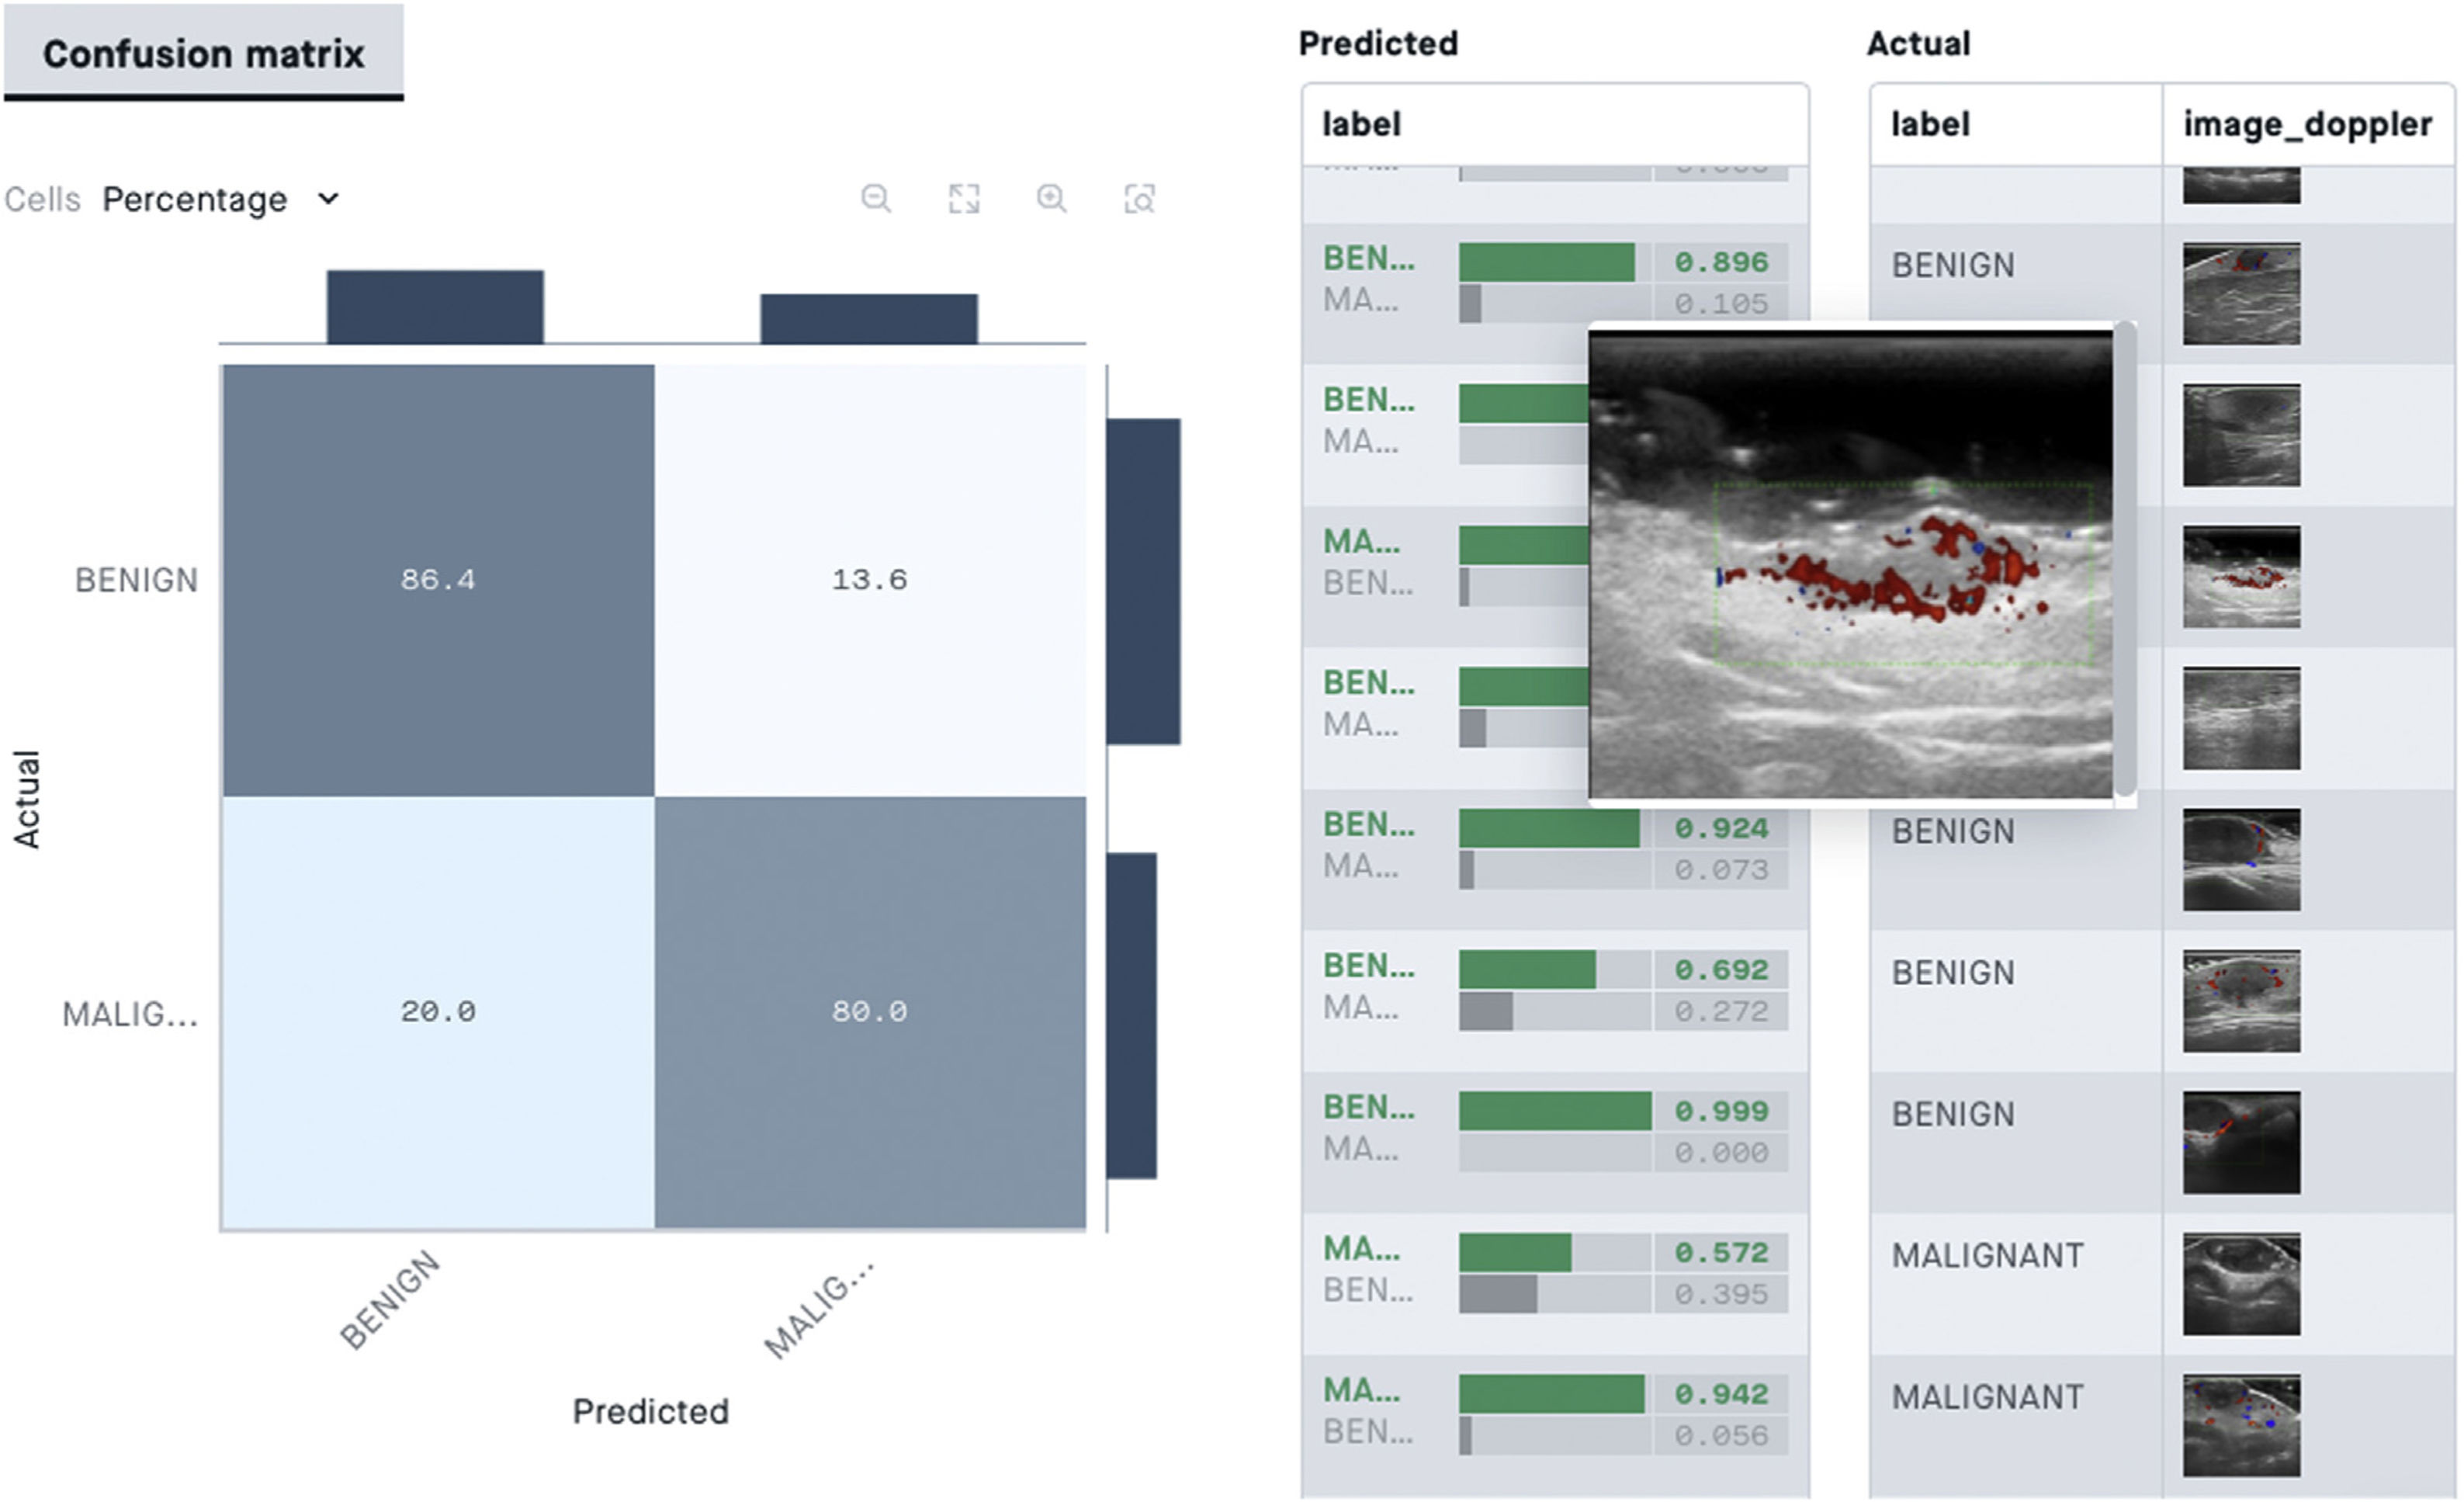This screenshot has width=2464, height=1502.
Task: Click the histogram bar above the BENIGN column
Action: [435, 307]
